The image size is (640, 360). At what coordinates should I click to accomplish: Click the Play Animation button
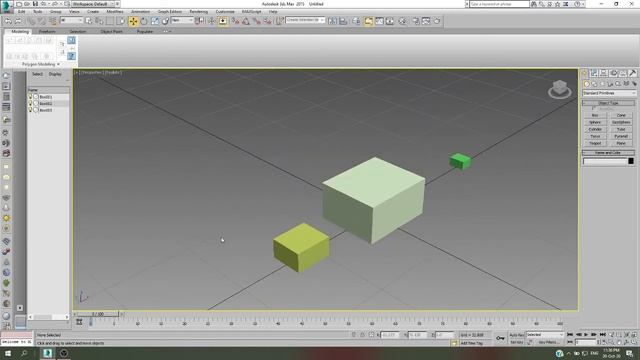click(x=587, y=335)
